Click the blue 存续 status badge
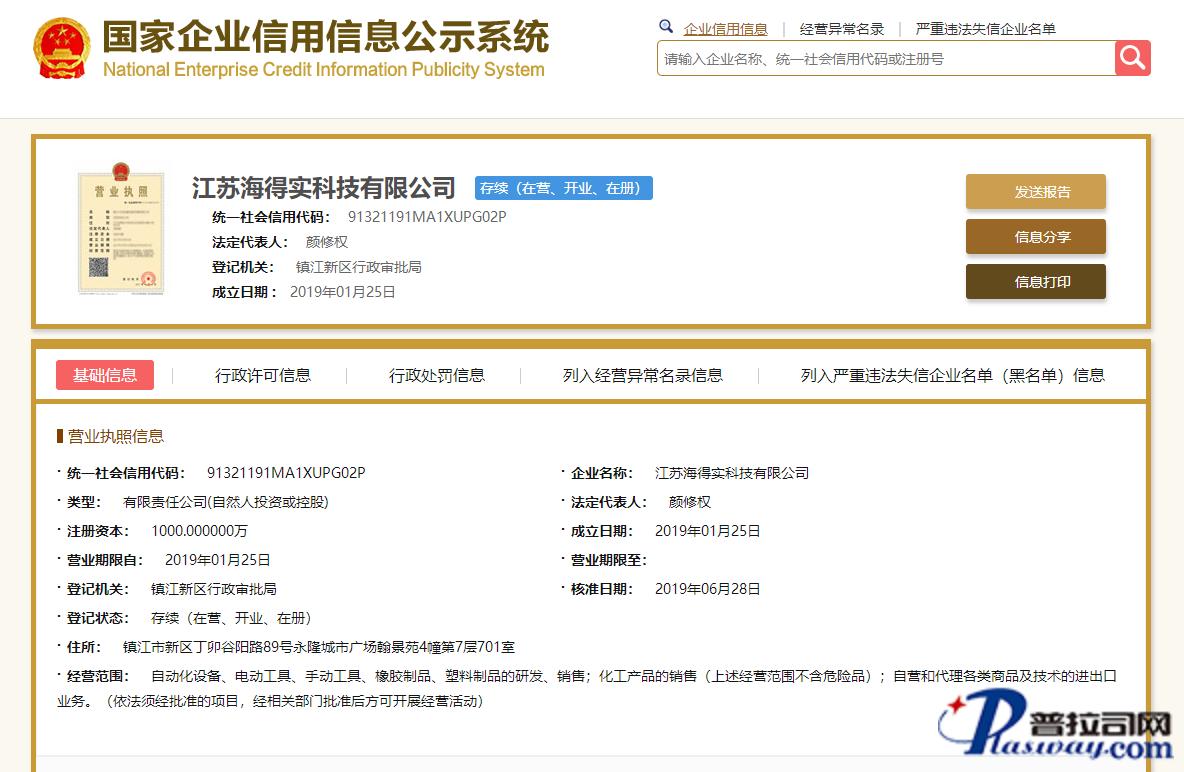The image size is (1184, 772). (563, 188)
